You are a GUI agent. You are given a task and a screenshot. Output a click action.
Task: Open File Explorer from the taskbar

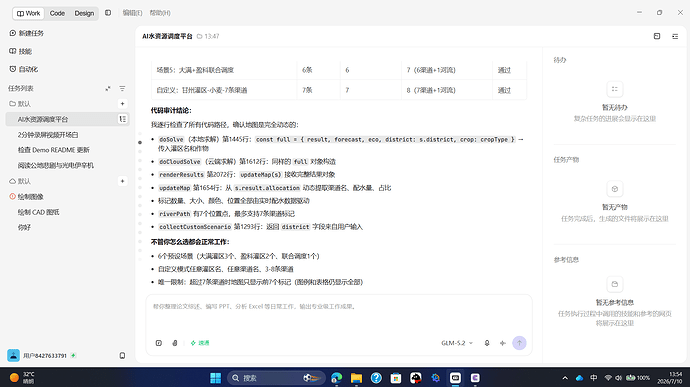[x=356, y=378]
